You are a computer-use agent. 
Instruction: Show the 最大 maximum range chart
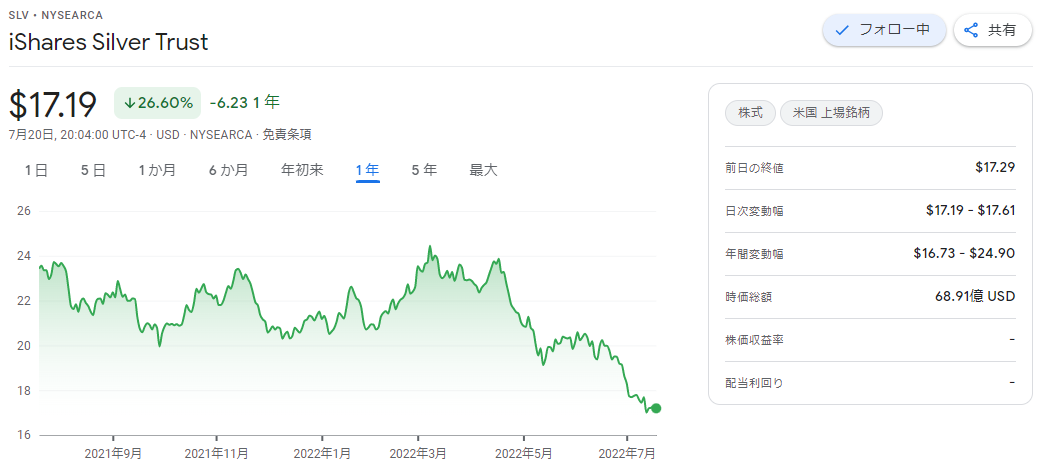pos(483,170)
